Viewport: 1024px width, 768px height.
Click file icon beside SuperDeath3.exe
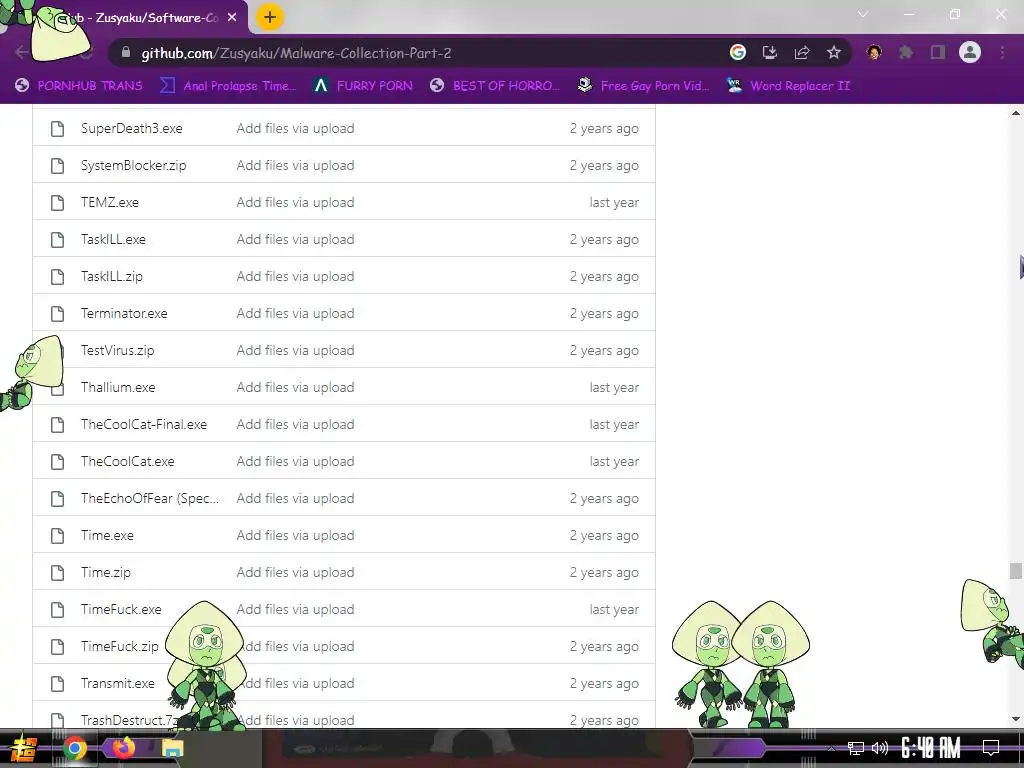pos(57,129)
